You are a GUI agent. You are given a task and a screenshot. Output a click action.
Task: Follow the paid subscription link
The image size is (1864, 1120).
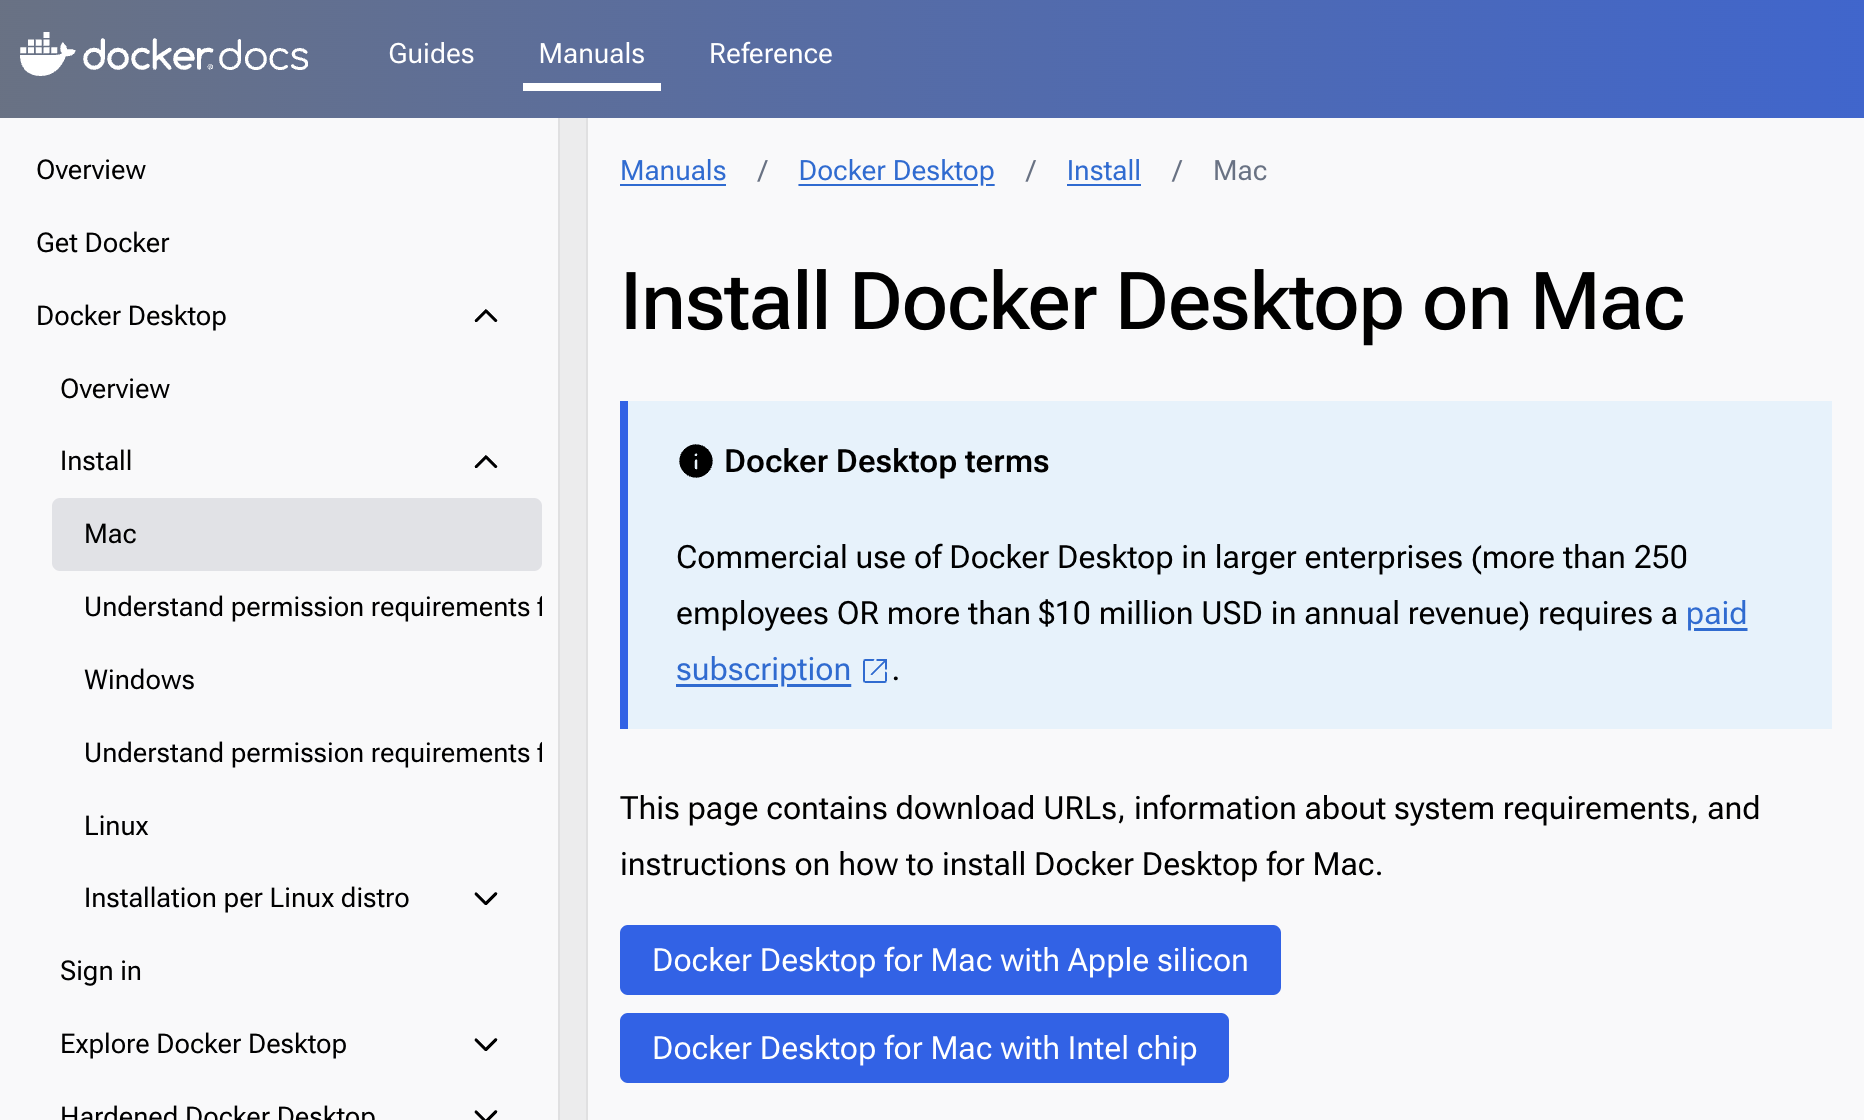tap(1716, 613)
